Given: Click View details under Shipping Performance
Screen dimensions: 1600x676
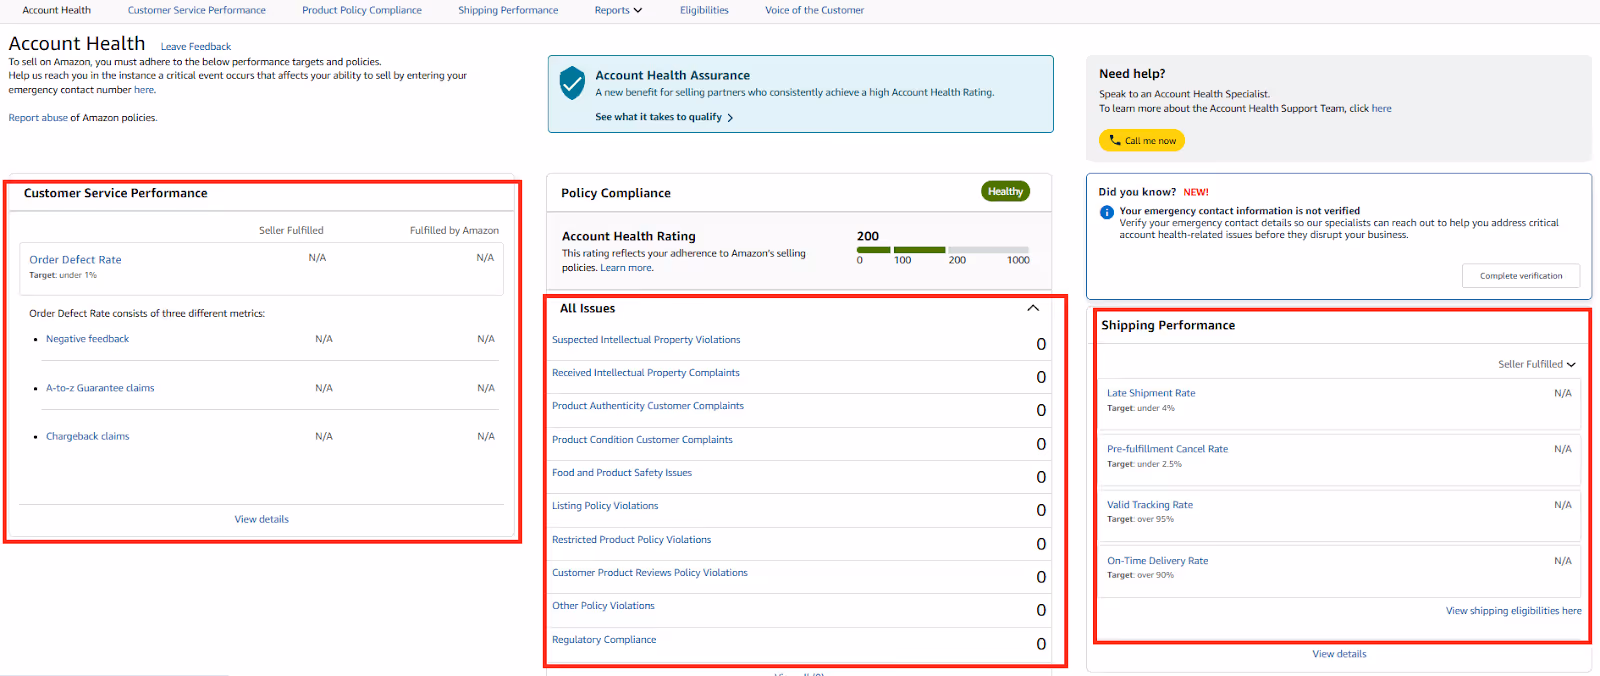Looking at the screenshot, I should click(x=1339, y=654).
